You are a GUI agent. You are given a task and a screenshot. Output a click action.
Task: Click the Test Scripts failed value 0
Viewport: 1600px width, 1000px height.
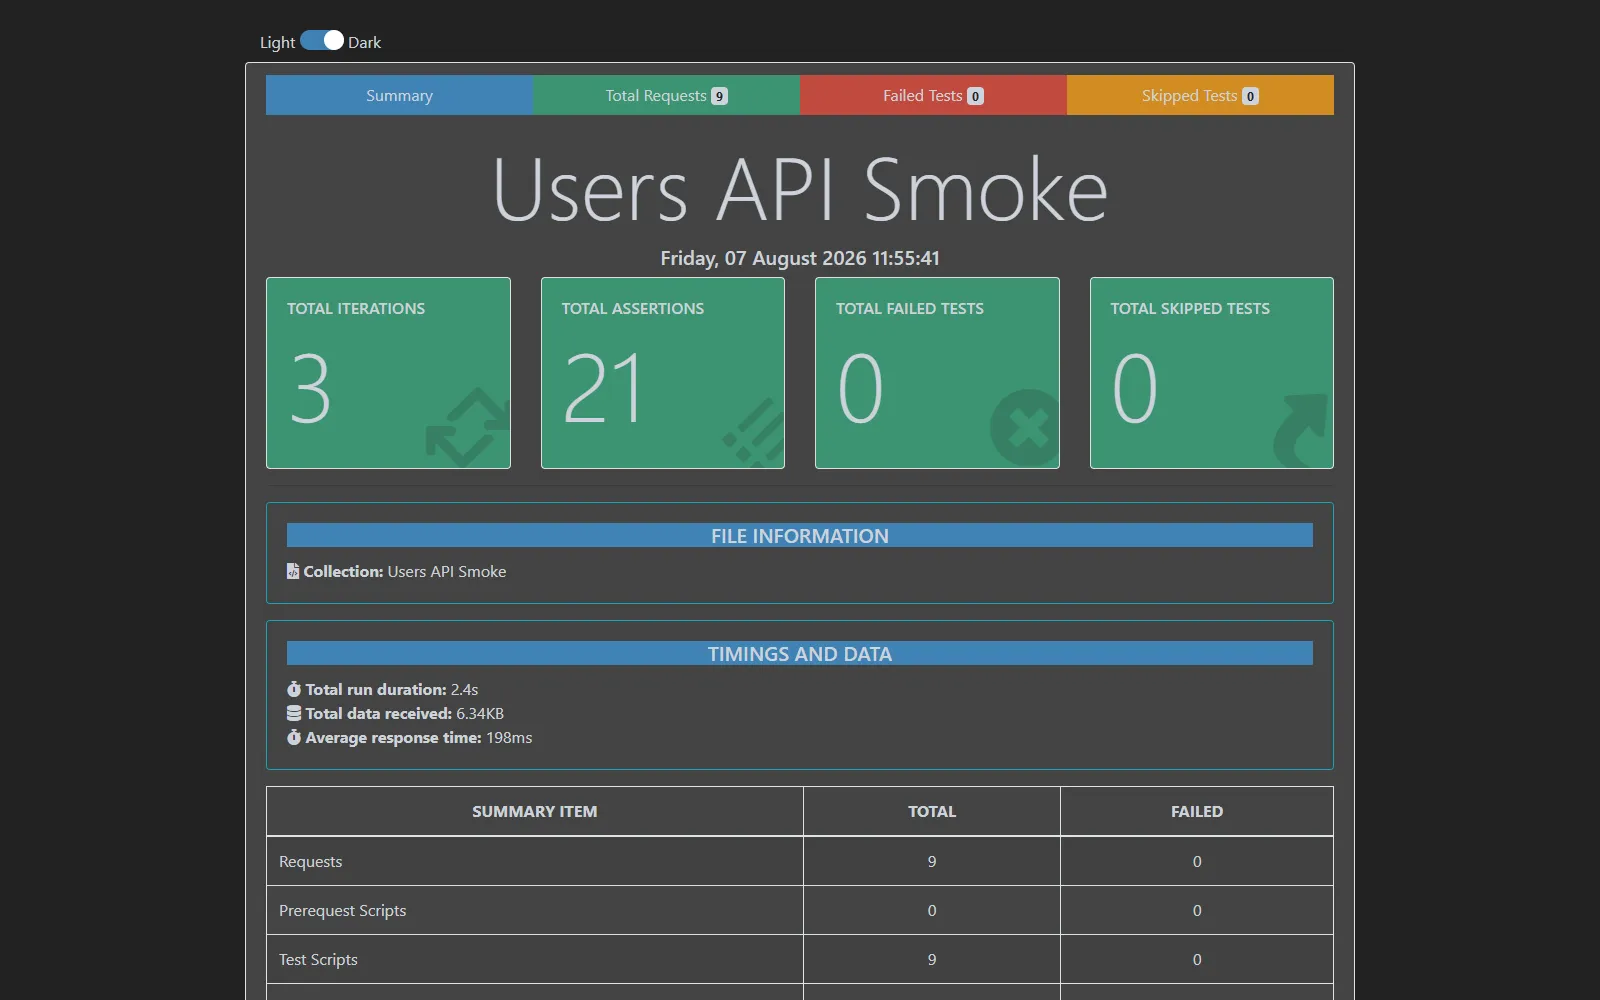click(x=1197, y=959)
